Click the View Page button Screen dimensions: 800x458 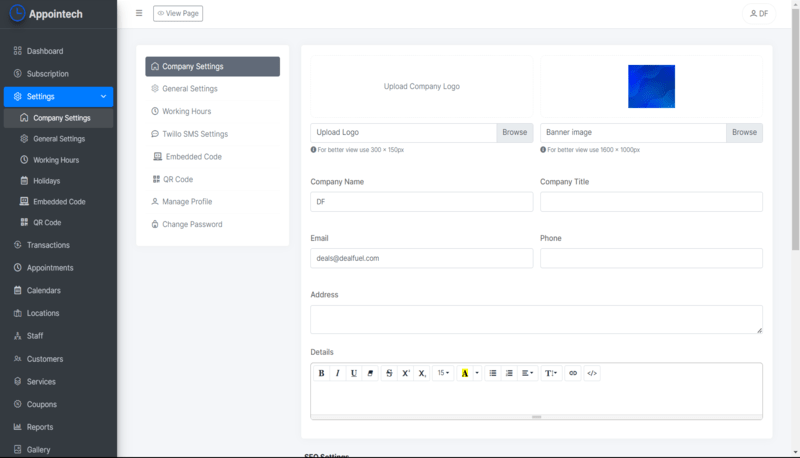[178, 13]
